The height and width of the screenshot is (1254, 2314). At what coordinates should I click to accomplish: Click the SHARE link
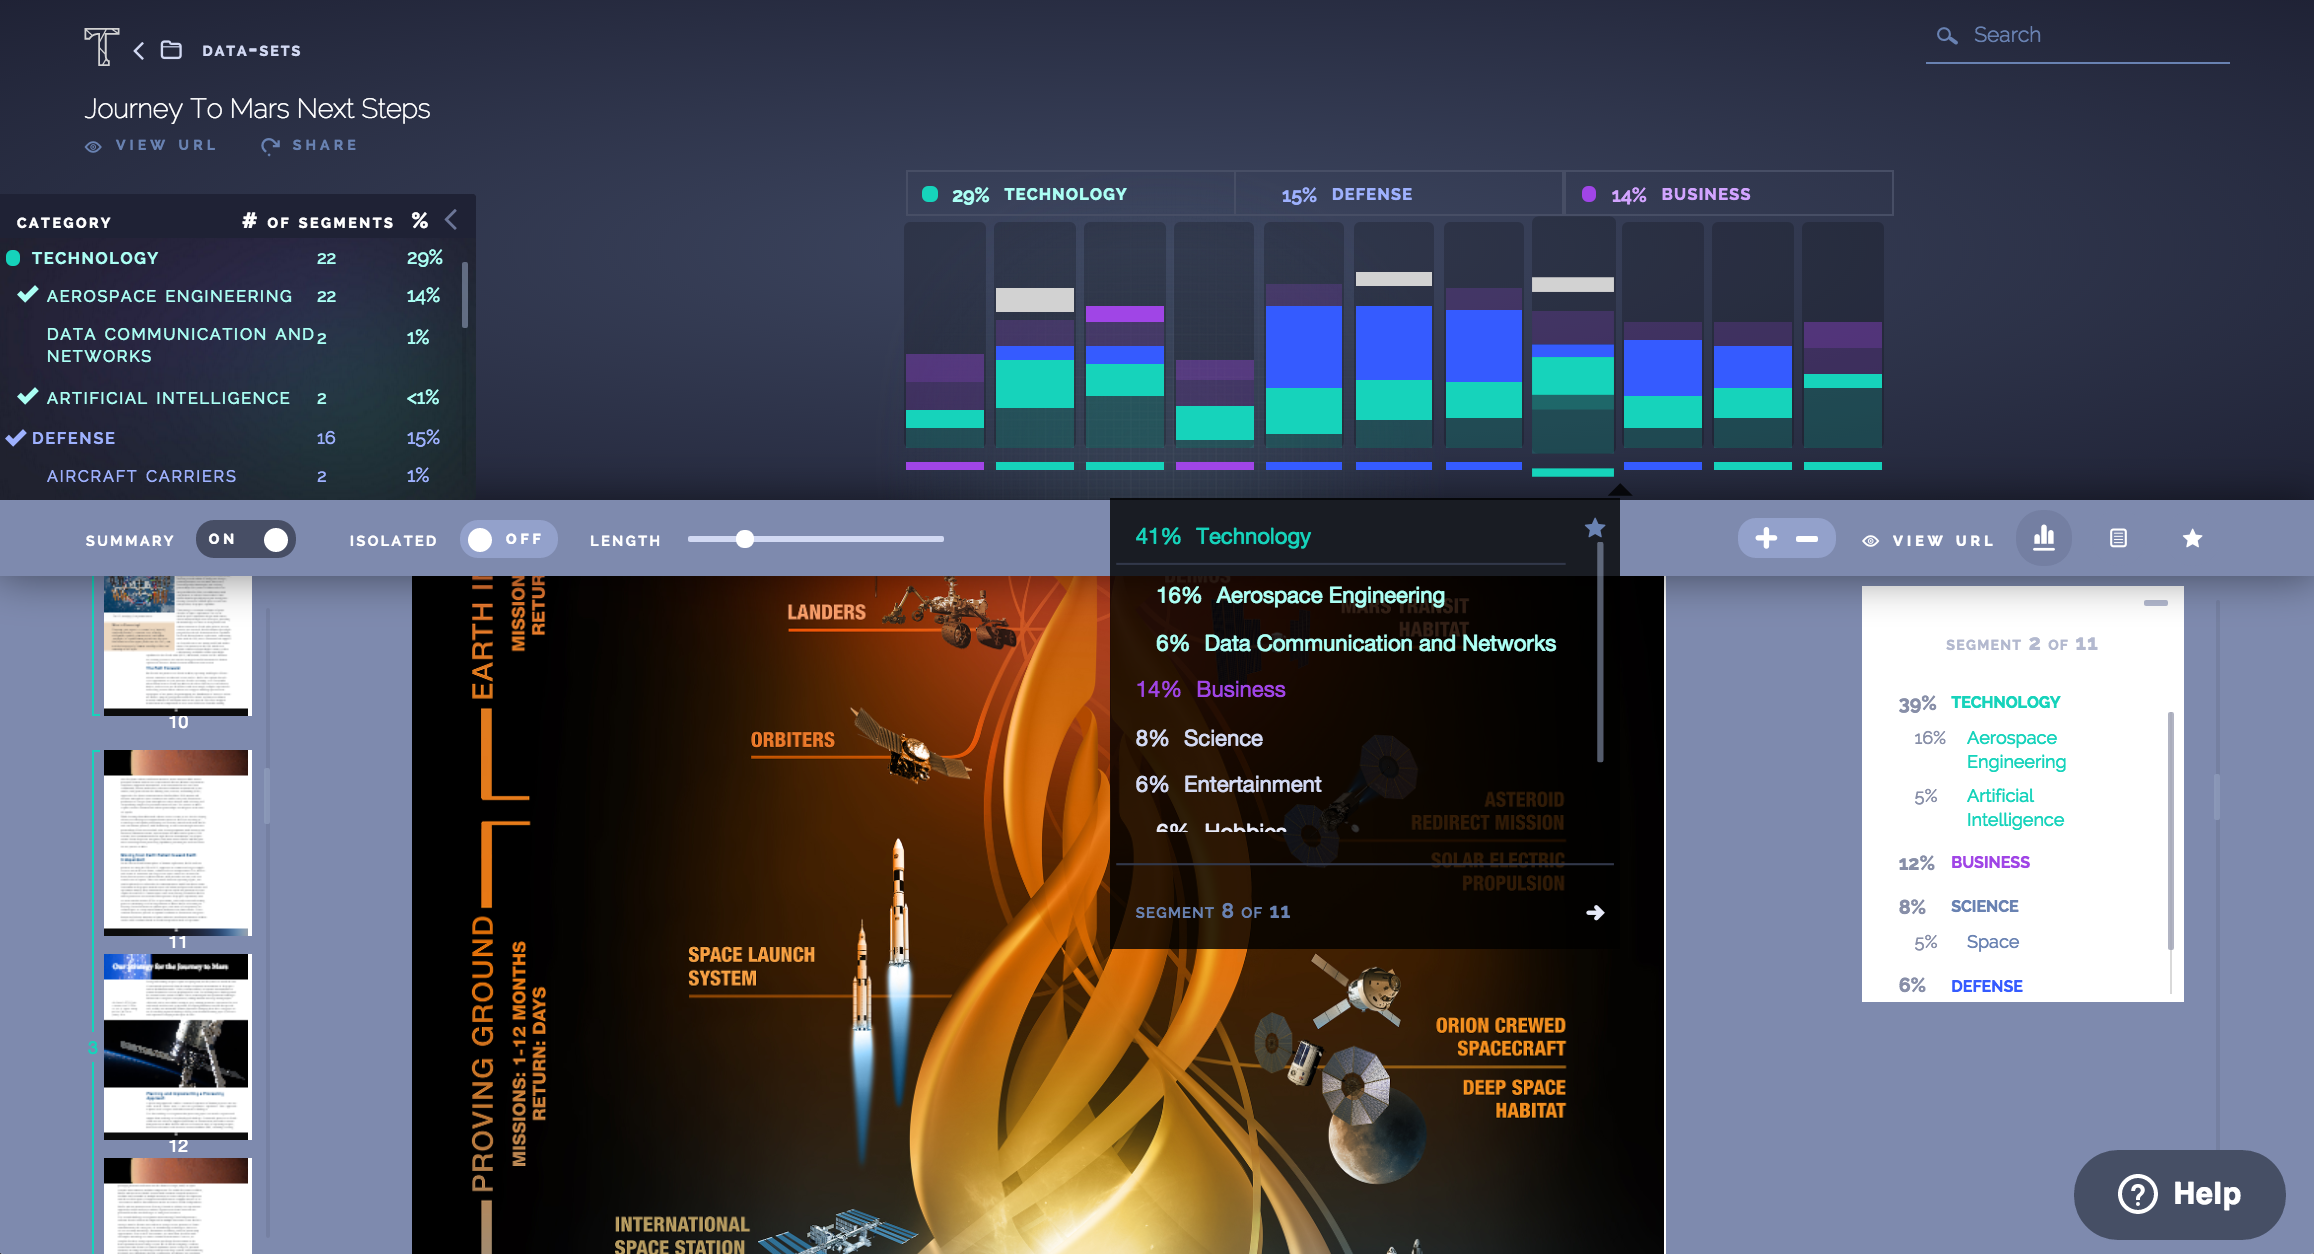coord(324,145)
